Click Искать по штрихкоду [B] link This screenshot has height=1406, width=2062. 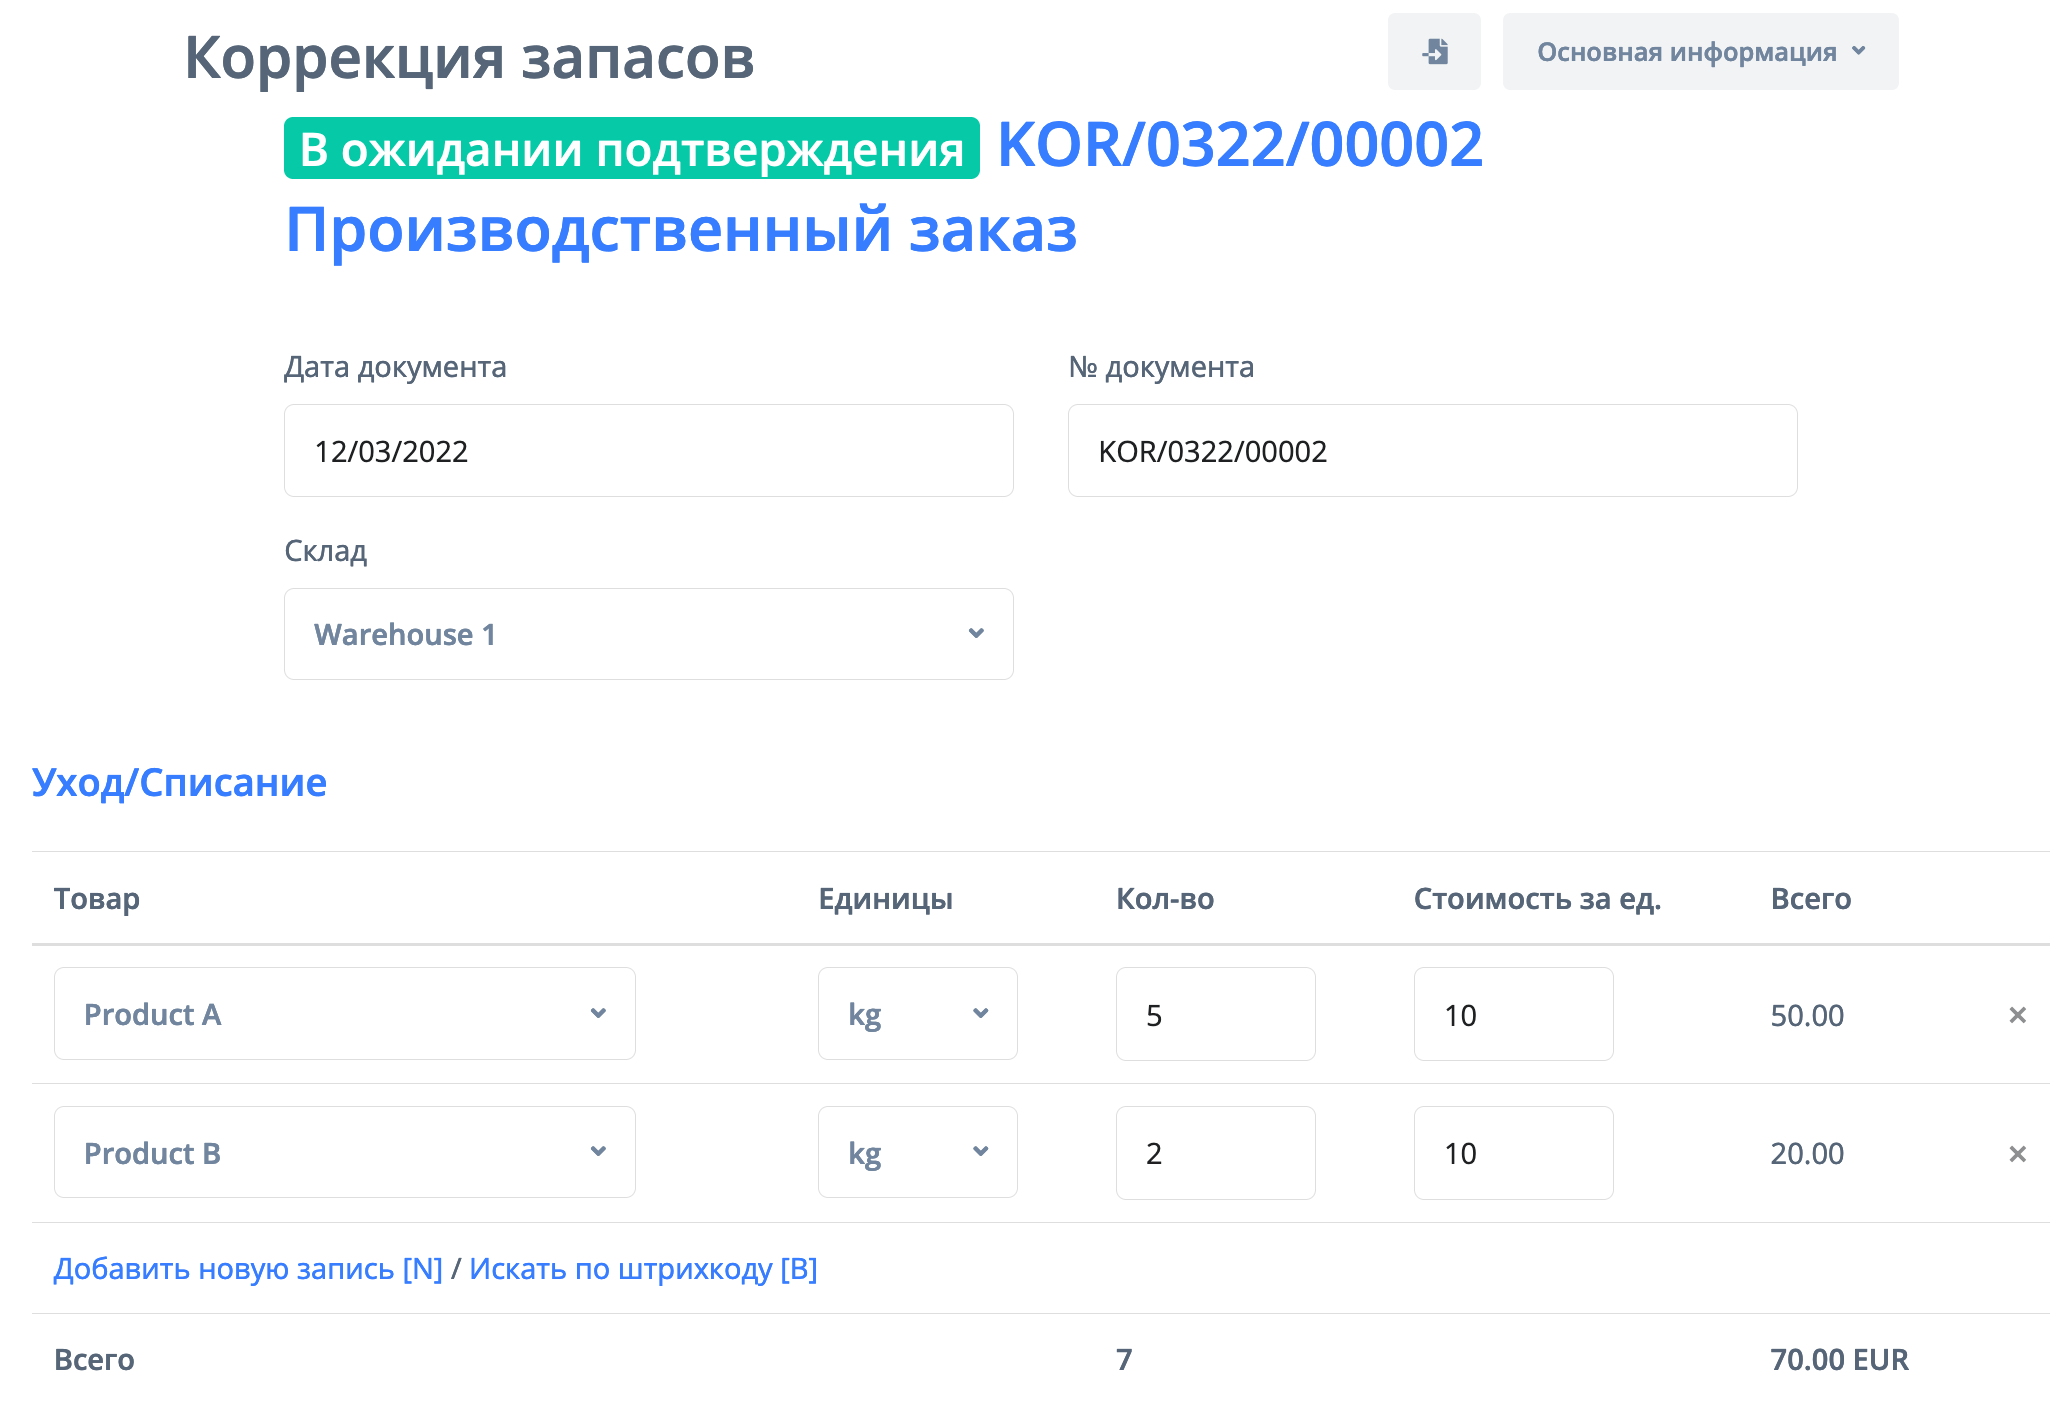(x=643, y=1269)
